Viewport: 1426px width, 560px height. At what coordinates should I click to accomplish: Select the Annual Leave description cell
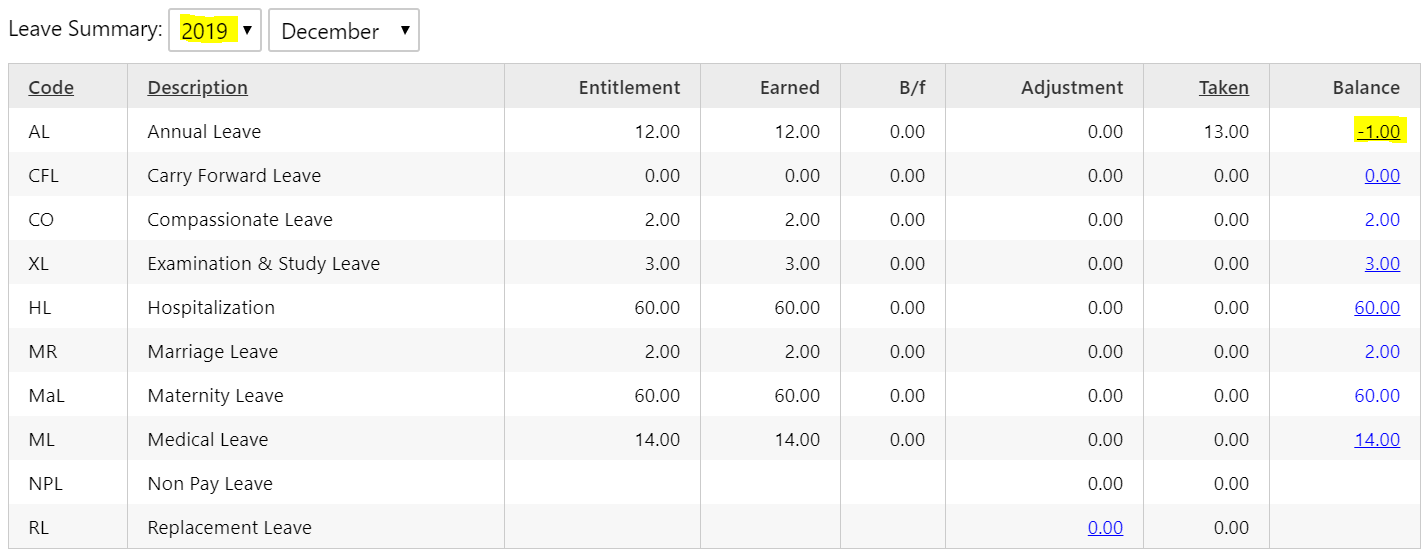click(x=316, y=131)
